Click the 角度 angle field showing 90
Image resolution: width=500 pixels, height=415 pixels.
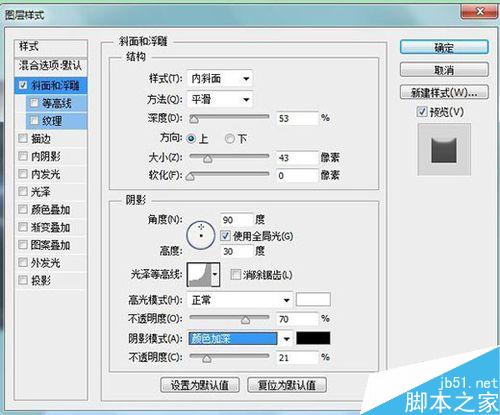[x=236, y=220]
